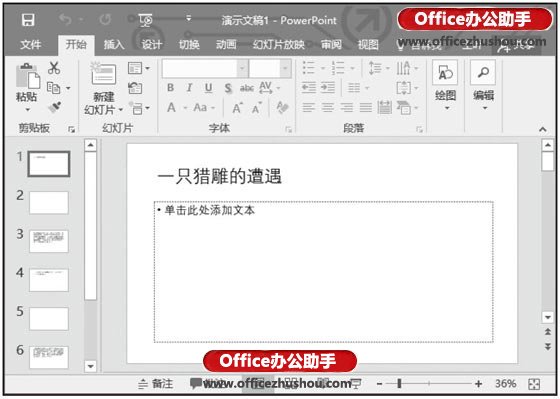This screenshot has height=399, width=560.
Task: Open the slide Layout dropdown
Action: (x=139, y=68)
